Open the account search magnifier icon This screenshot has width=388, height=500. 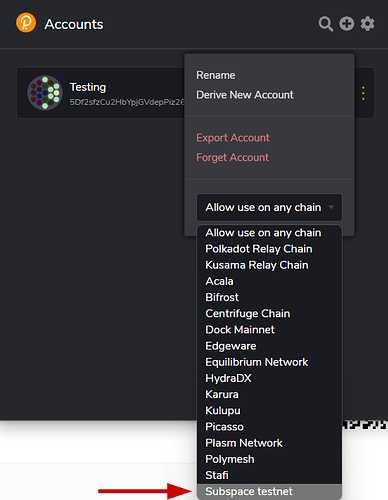click(326, 24)
